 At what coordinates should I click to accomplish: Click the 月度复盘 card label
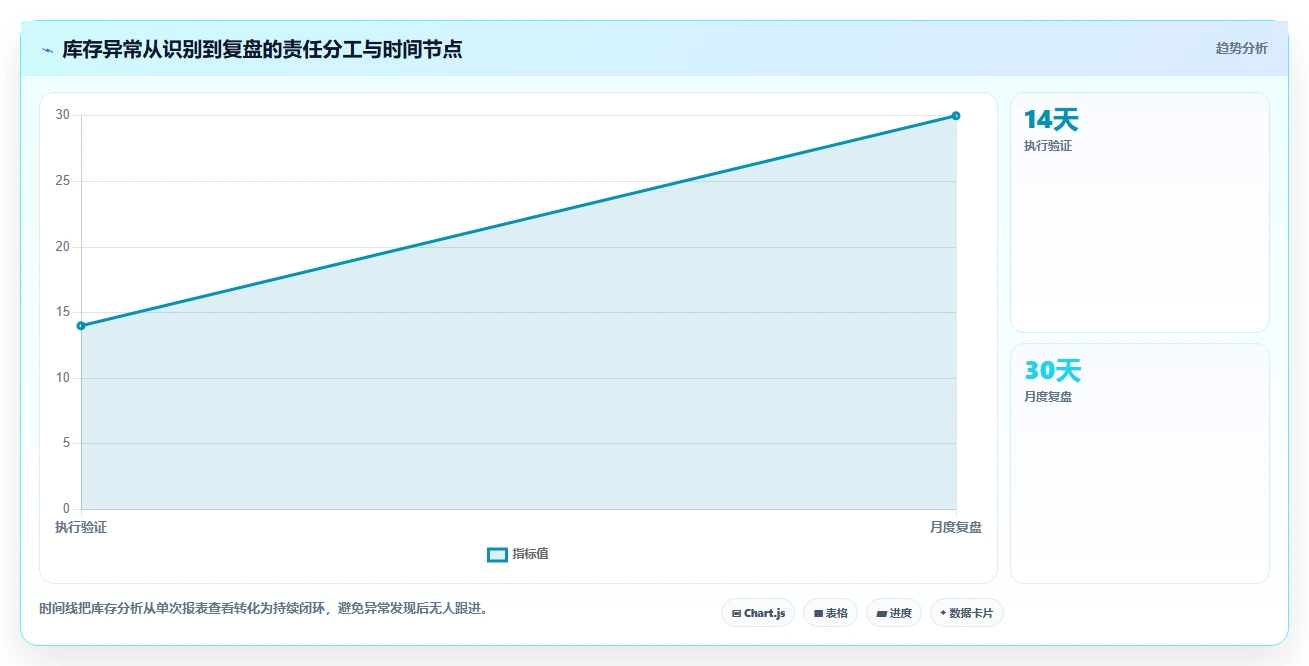[1048, 397]
